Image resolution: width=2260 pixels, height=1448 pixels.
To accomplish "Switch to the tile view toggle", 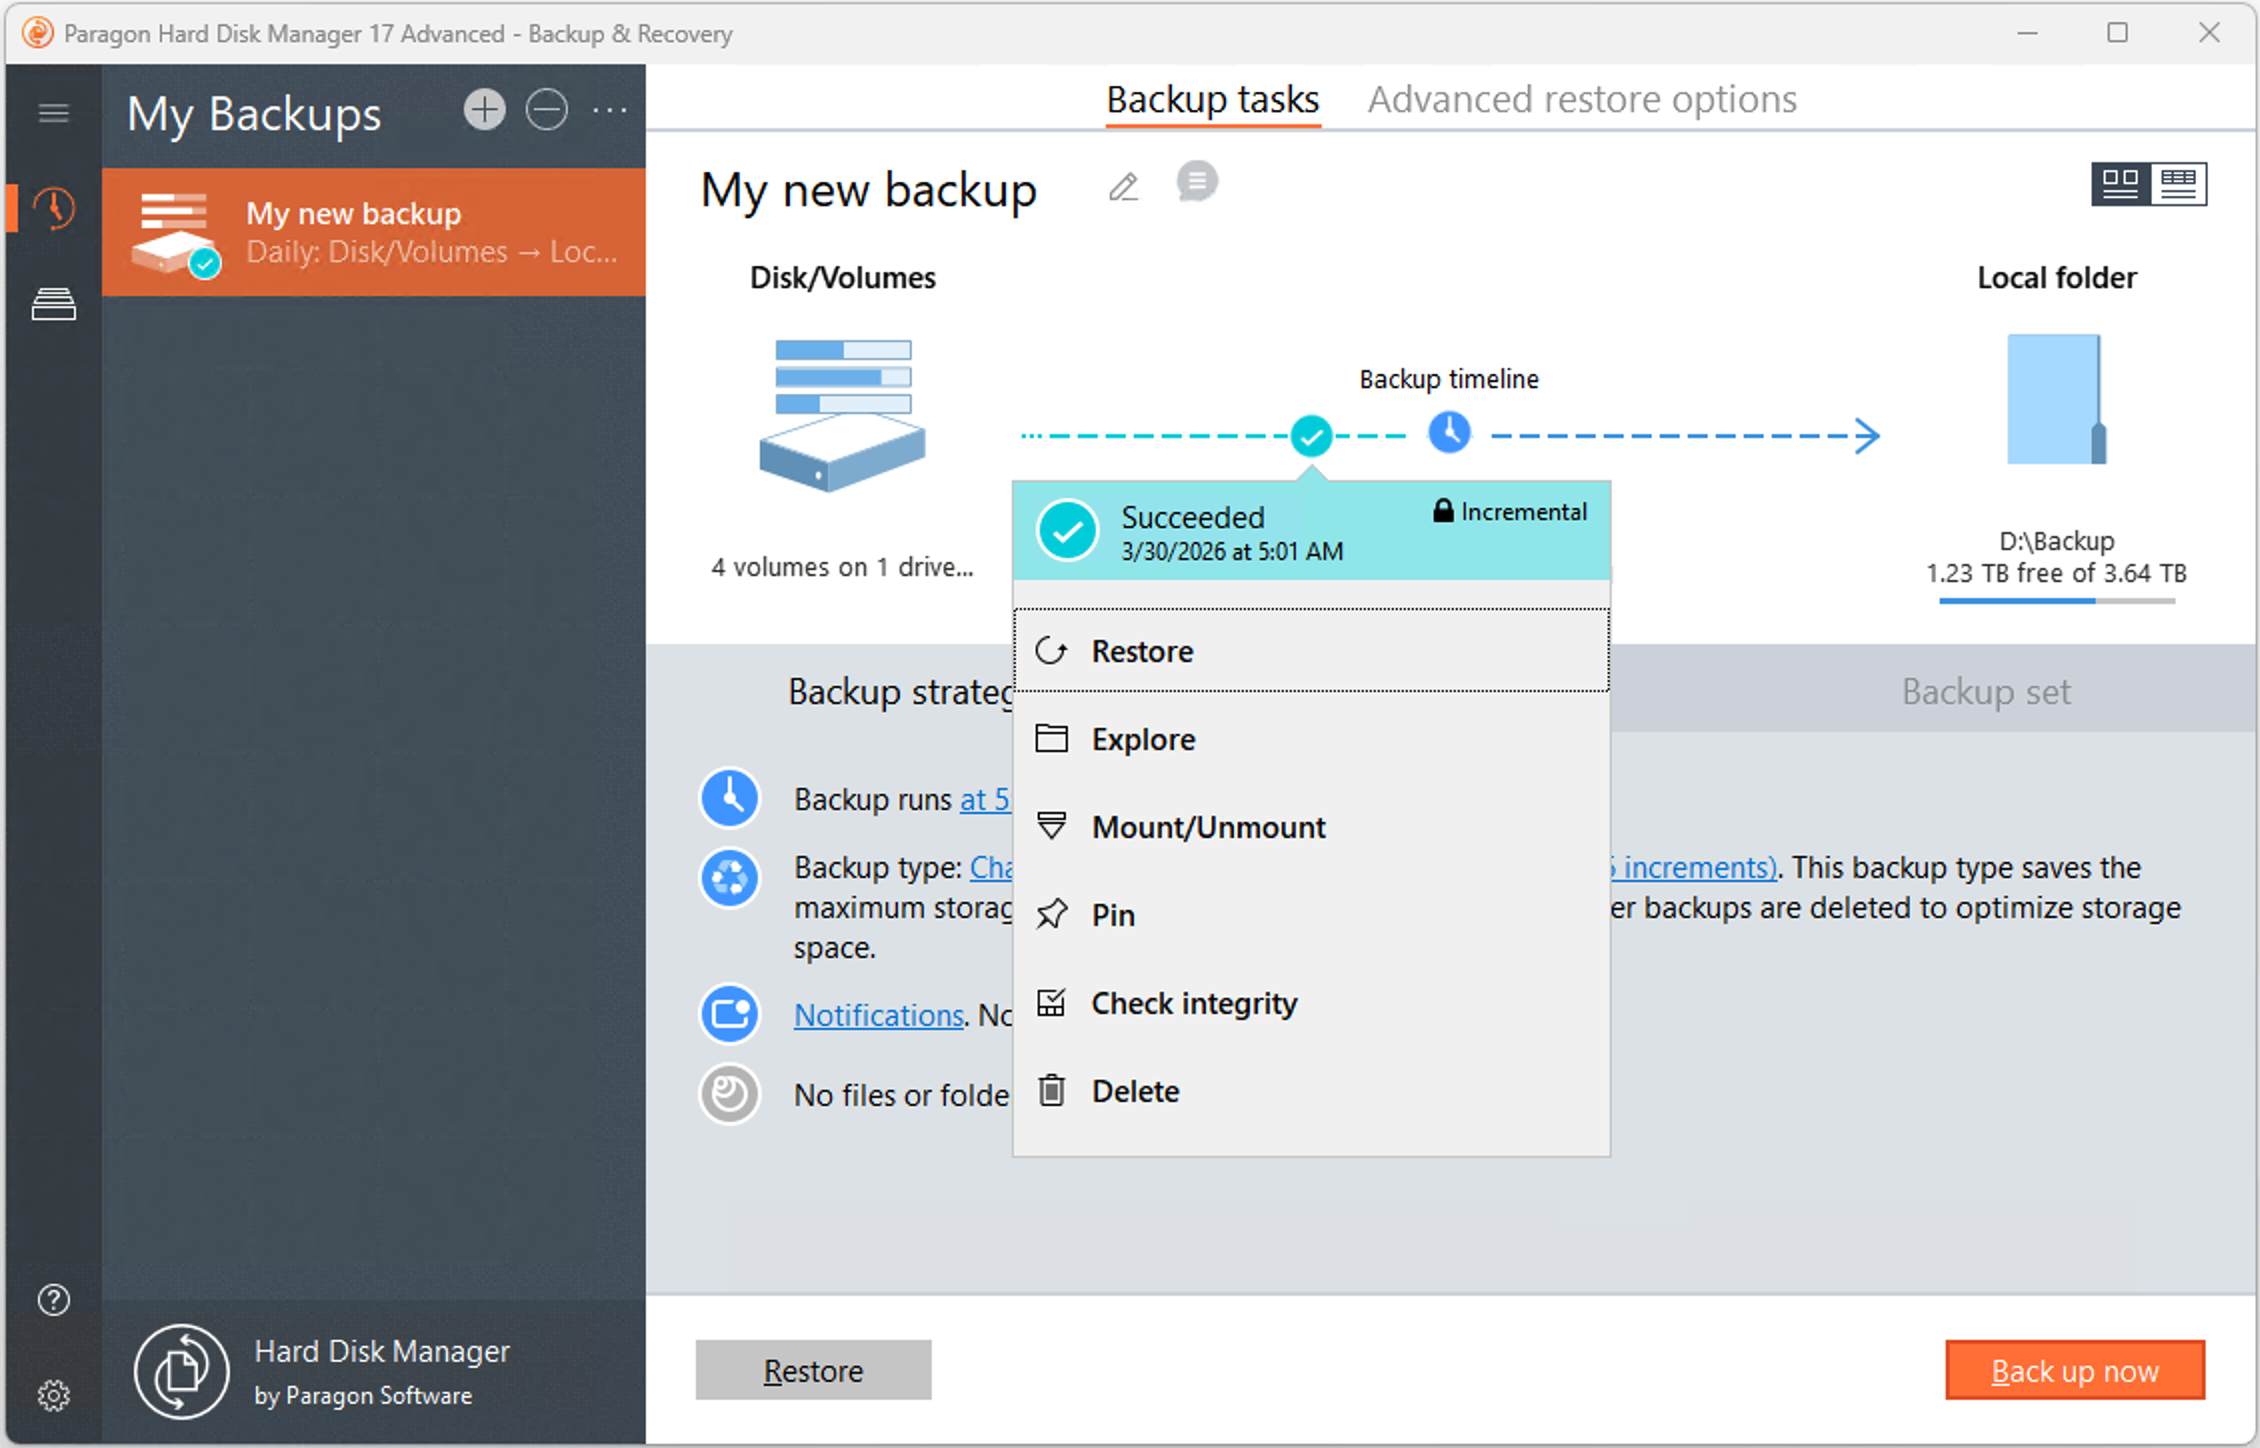I will 2119,184.
